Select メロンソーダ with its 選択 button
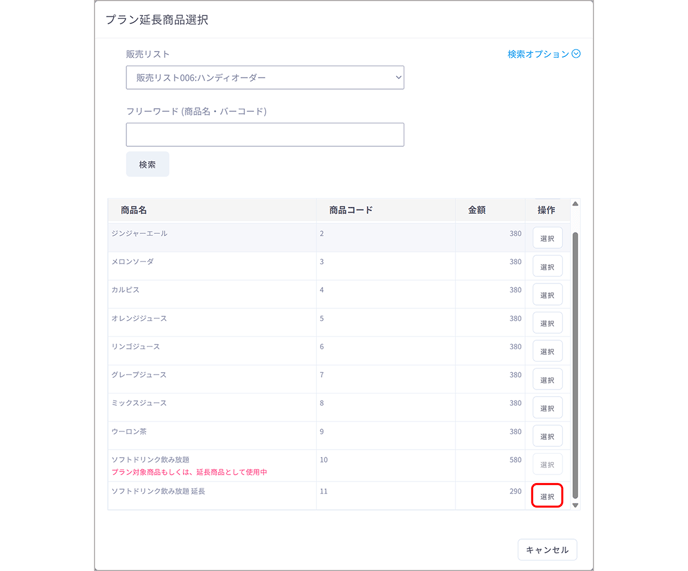This screenshot has height=571, width=688. (x=547, y=267)
